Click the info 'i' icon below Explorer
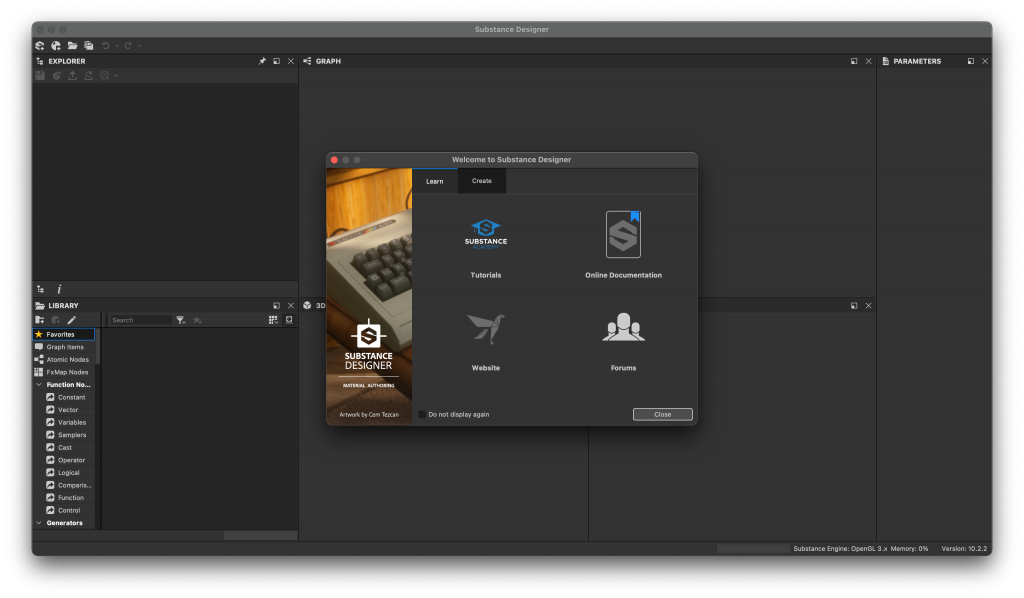 (x=59, y=289)
